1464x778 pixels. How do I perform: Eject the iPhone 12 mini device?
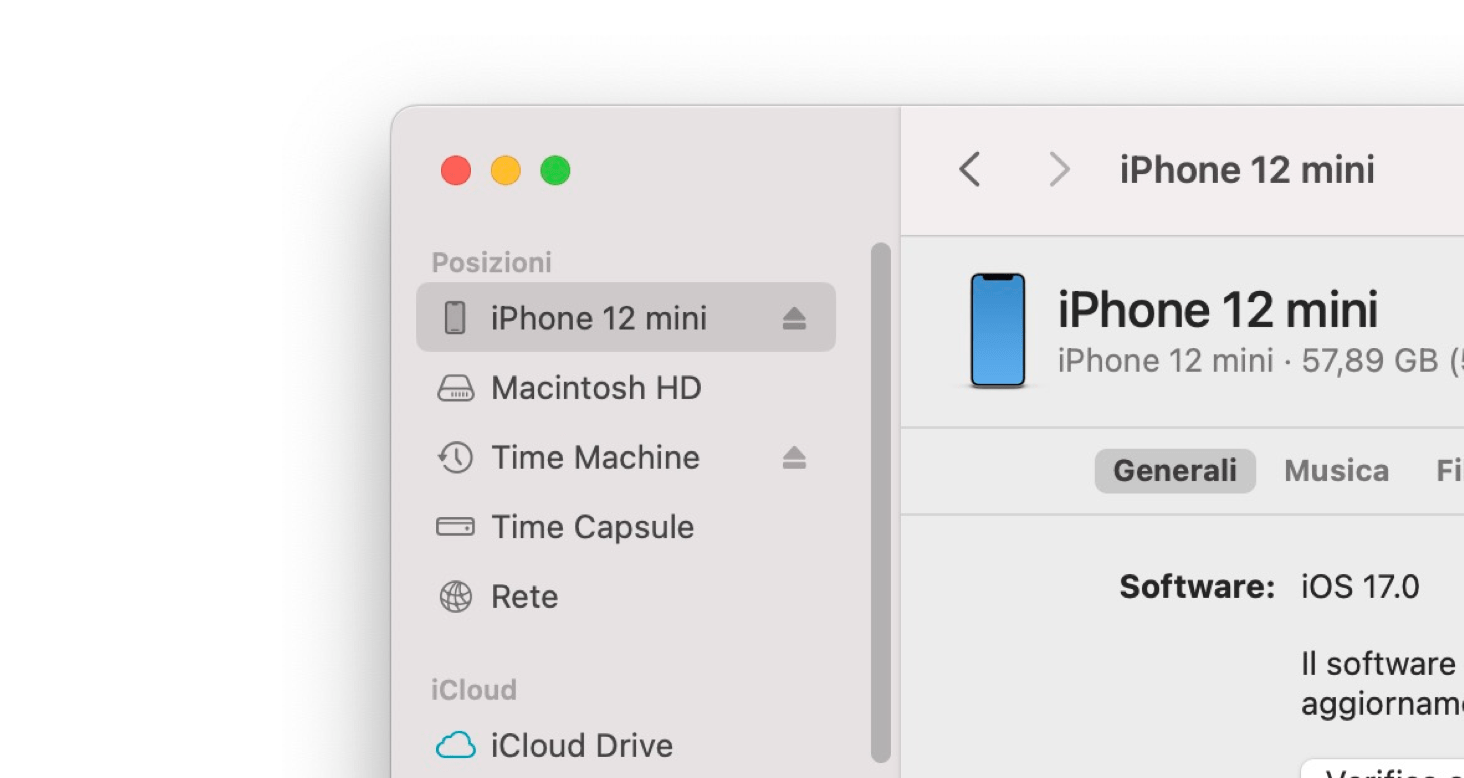[x=794, y=318]
